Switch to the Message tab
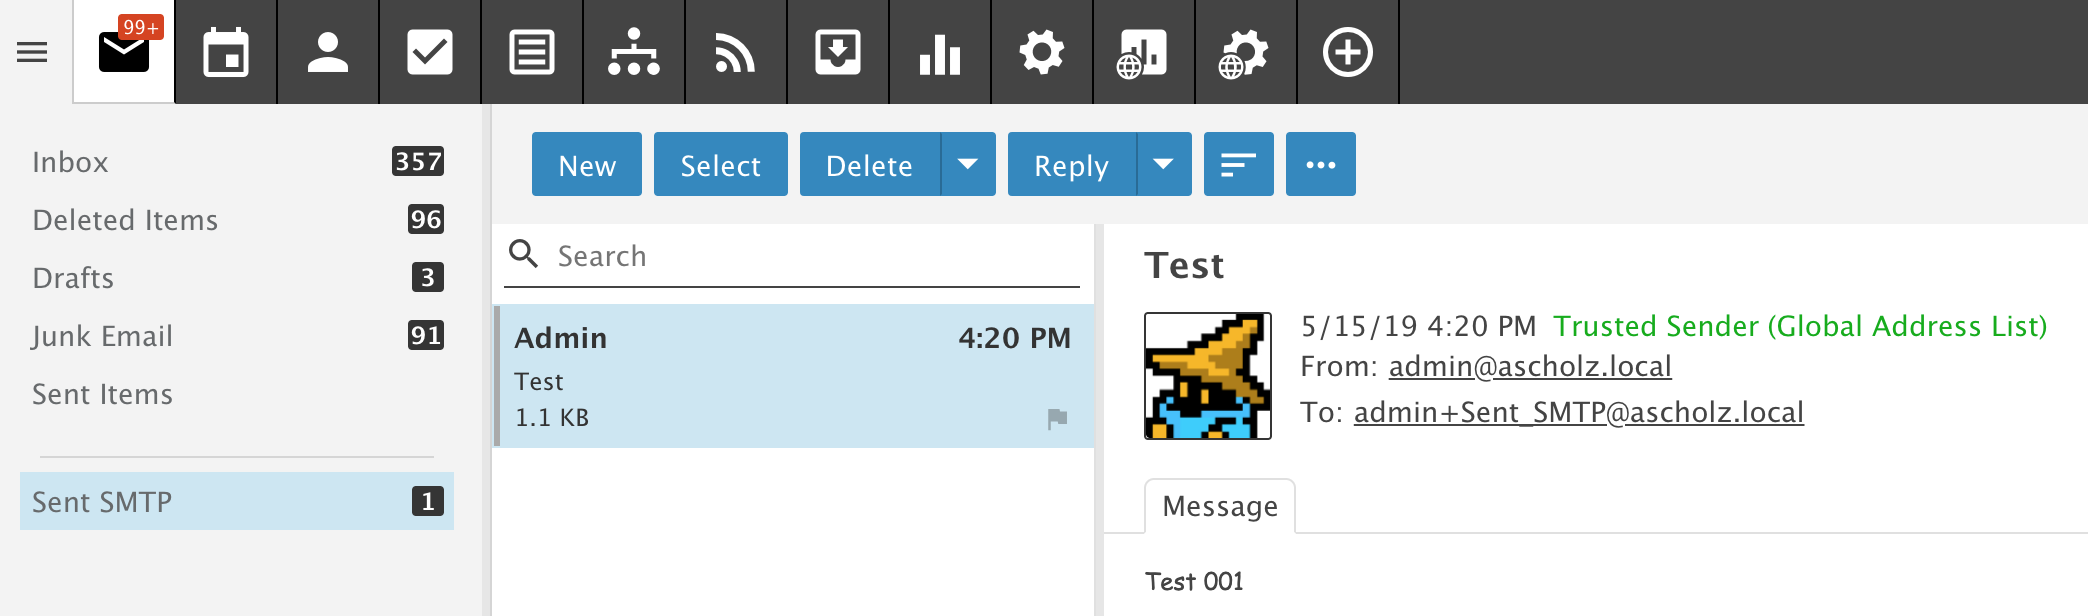The height and width of the screenshot is (616, 2088). [x=1219, y=506]
